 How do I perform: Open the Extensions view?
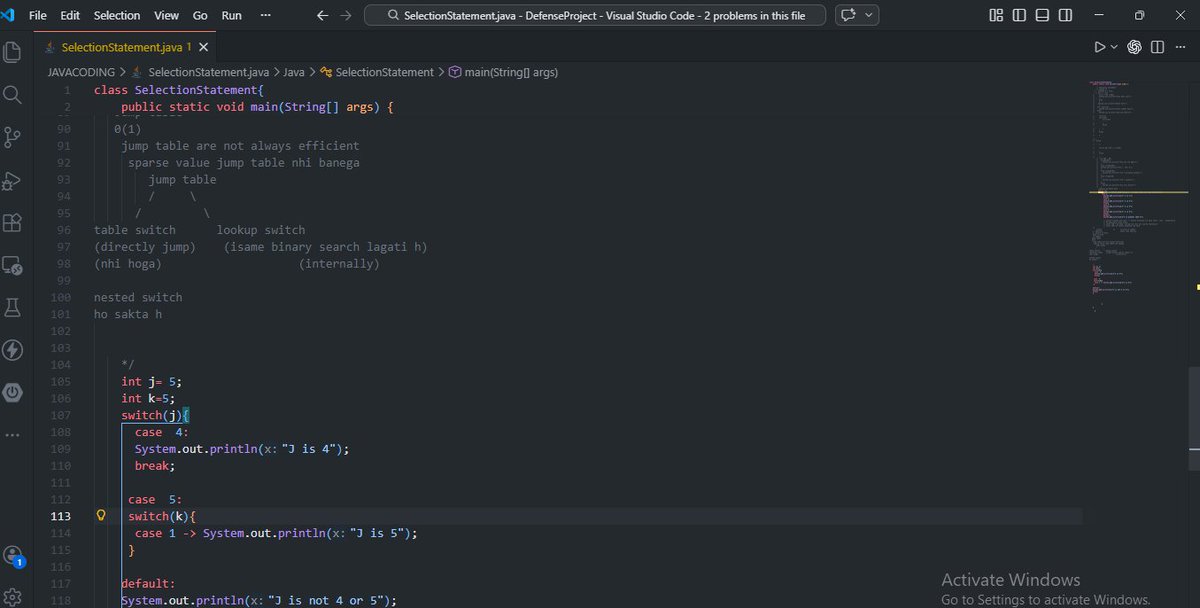[13, 222]
